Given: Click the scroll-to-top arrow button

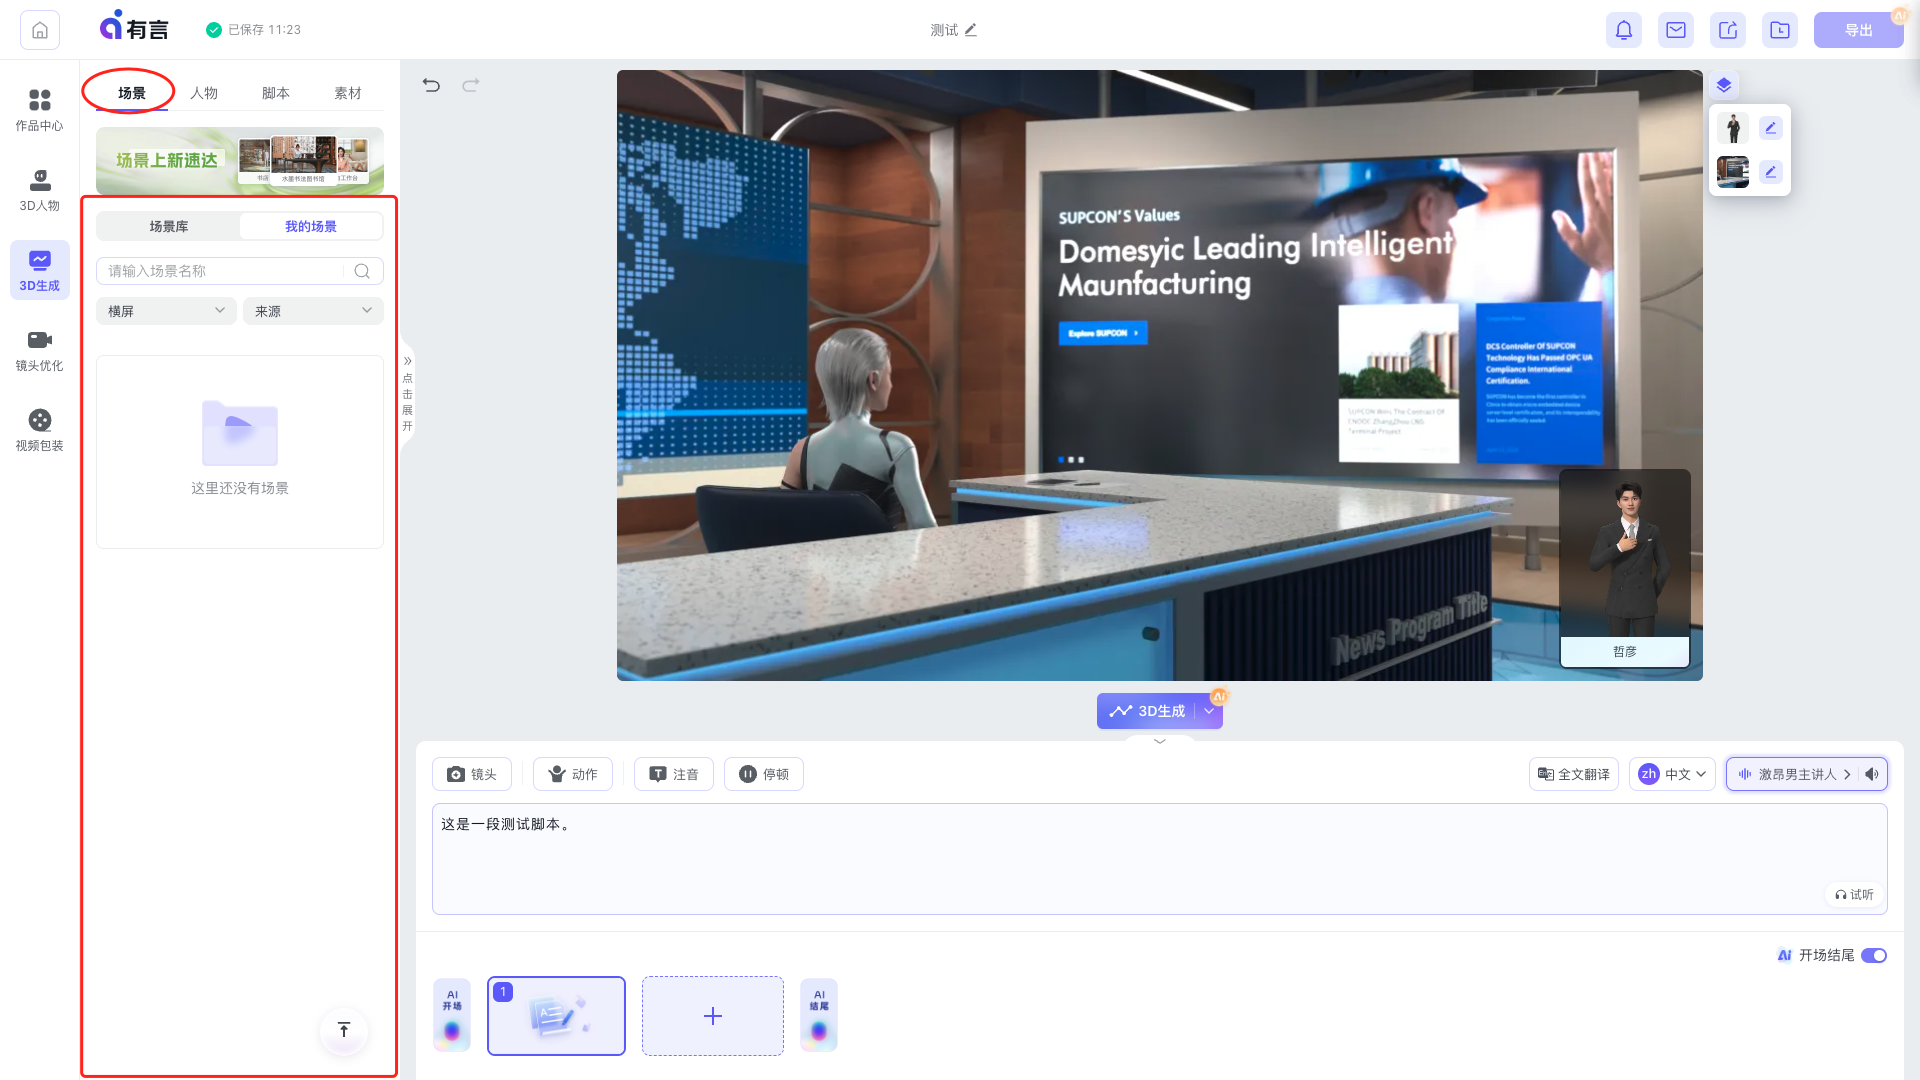Looking at the screenshot, I should click(x=344, y=1030).
